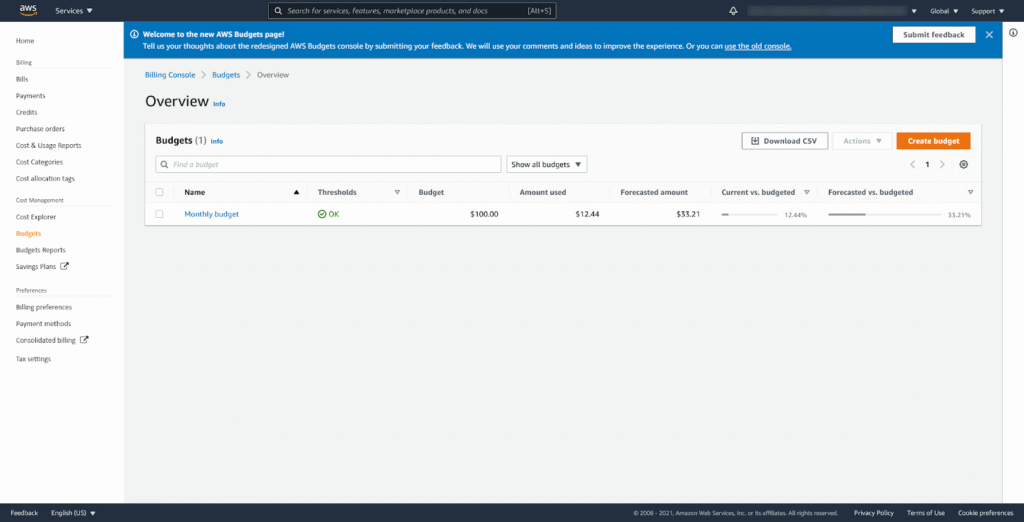Sort by Thresholds column arrow
This screenshot has width=1024, height=522.
pos(397,193)
